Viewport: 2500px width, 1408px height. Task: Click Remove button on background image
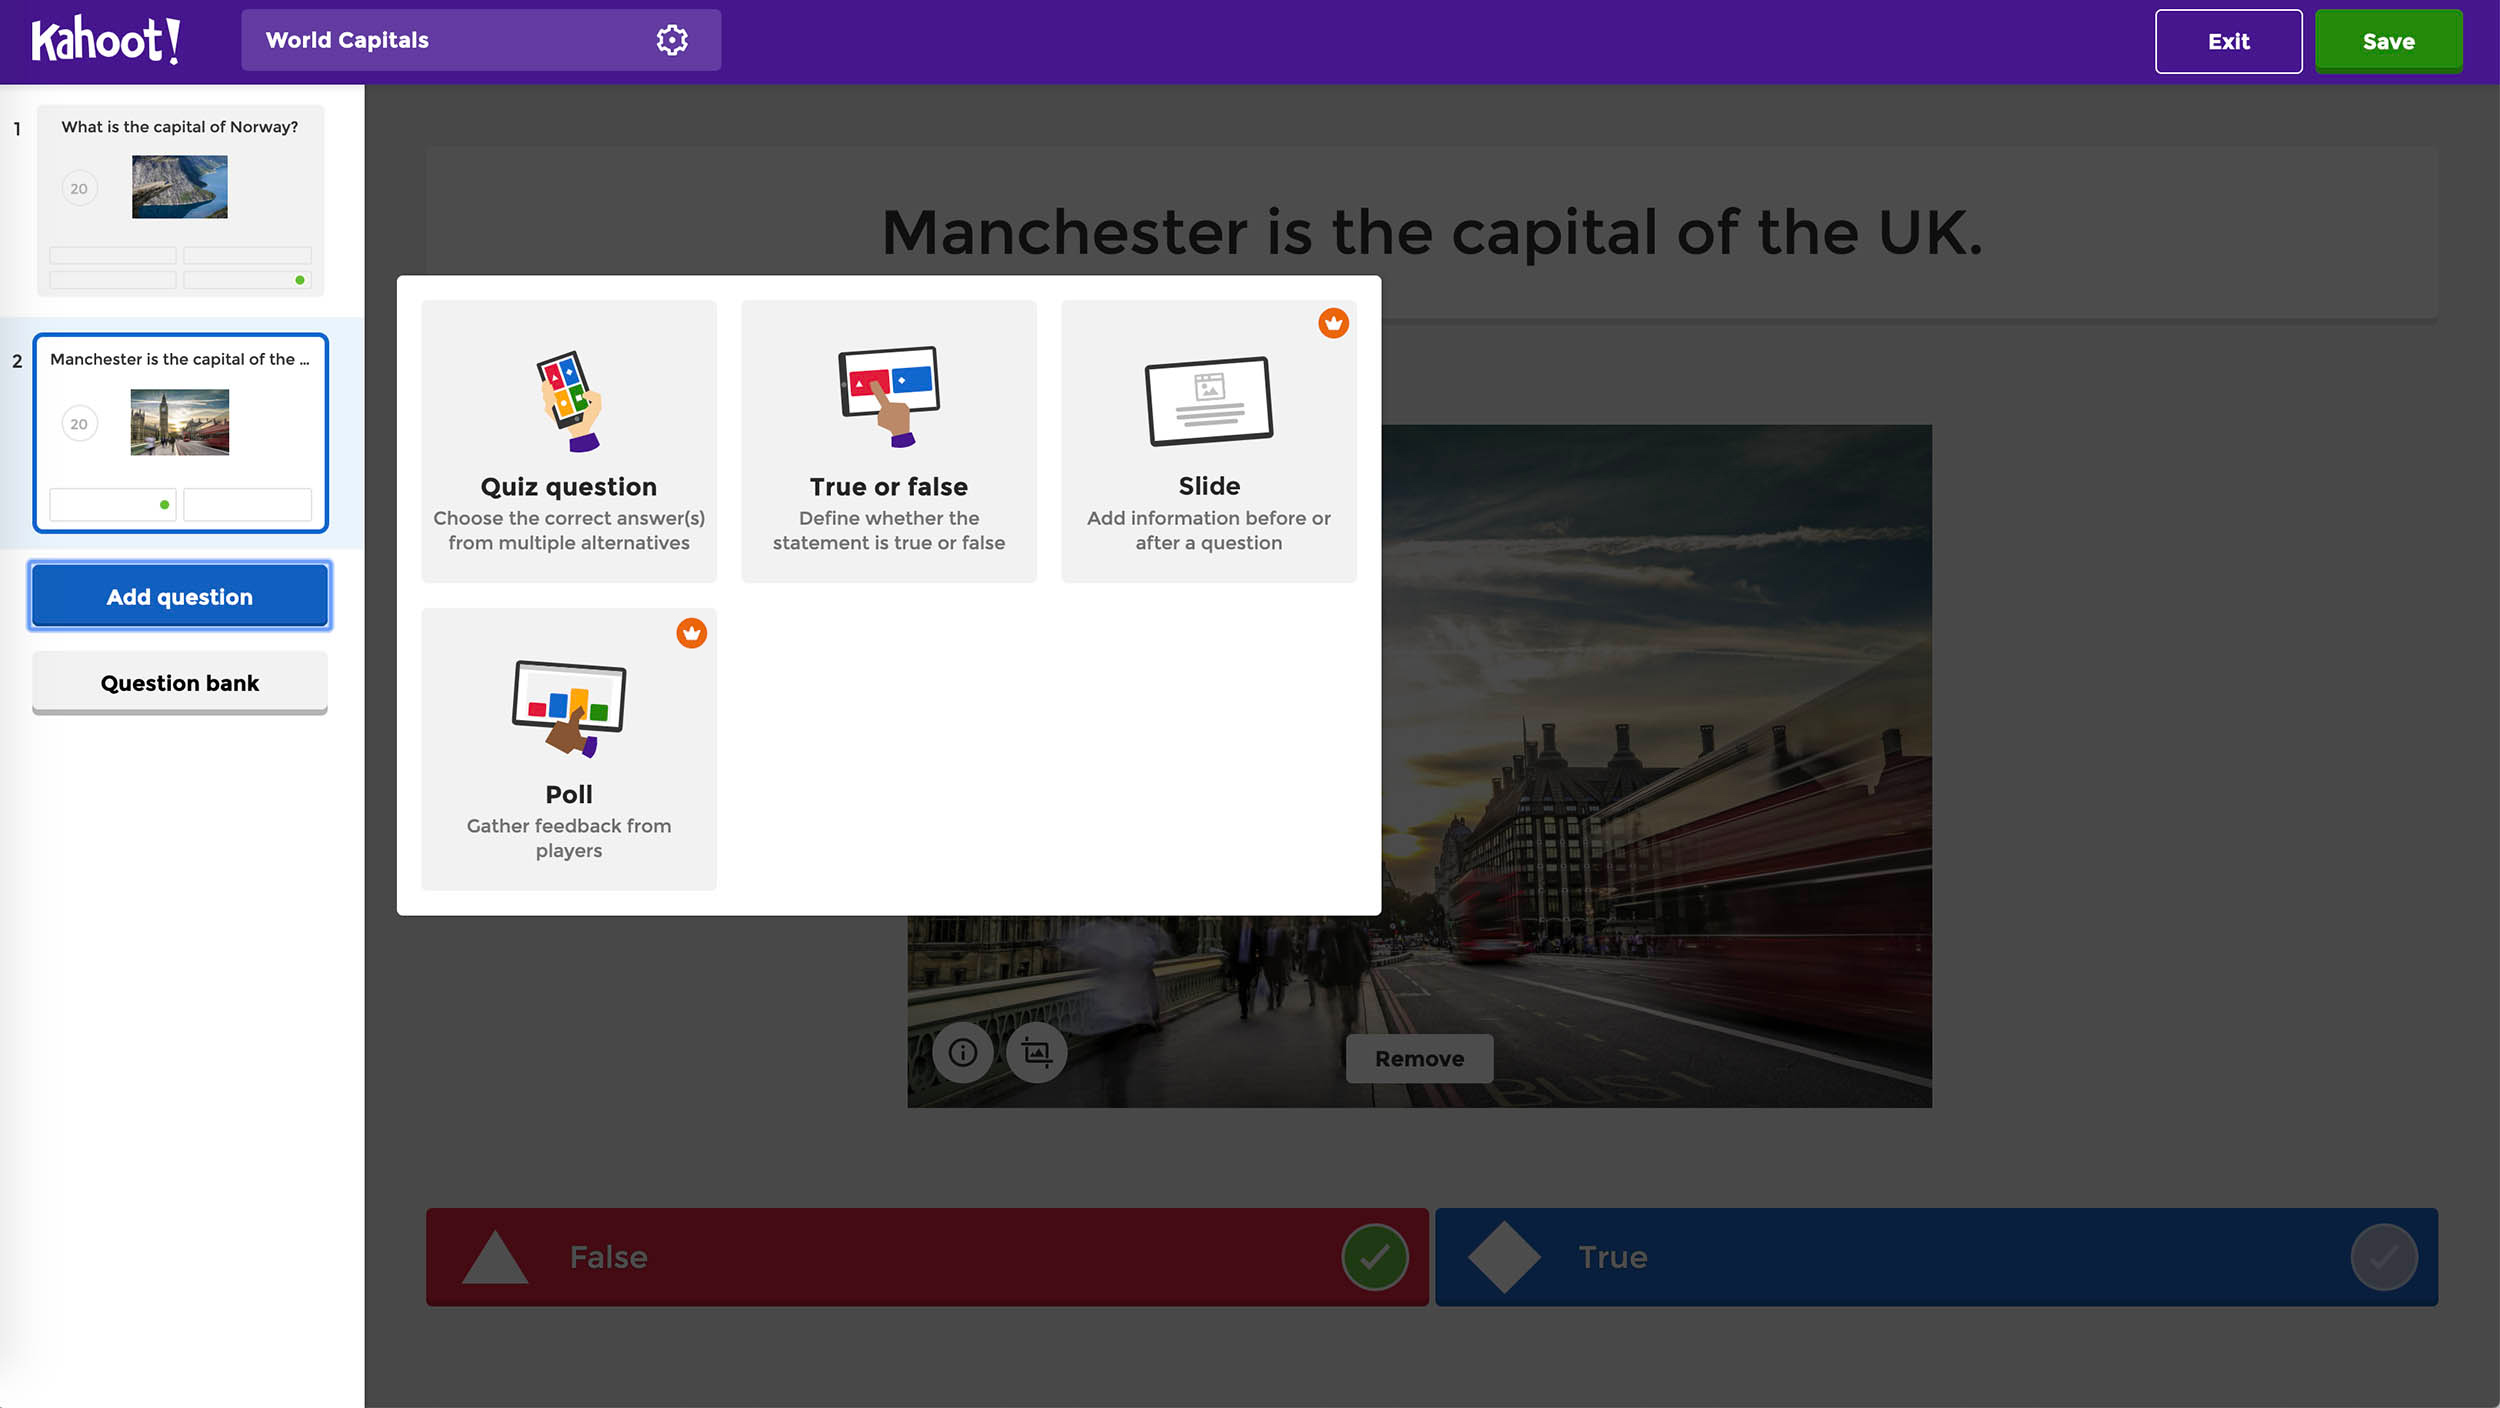click(x=1418, y=1058)
